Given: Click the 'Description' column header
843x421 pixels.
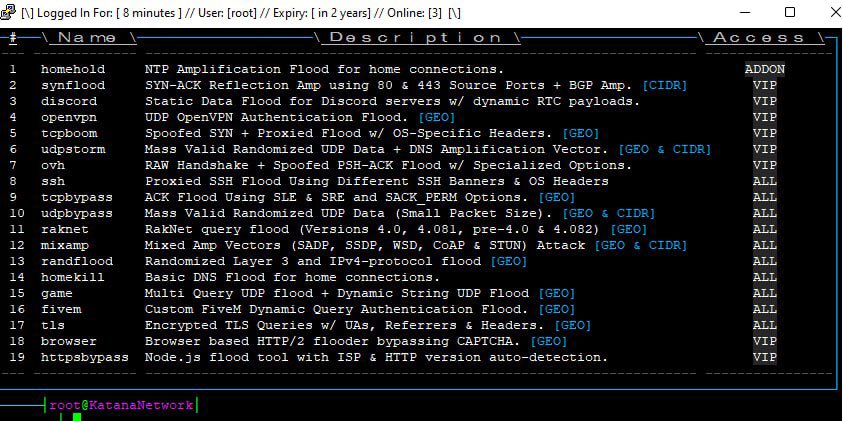Looking at the screenshot, I should [416, 38].
